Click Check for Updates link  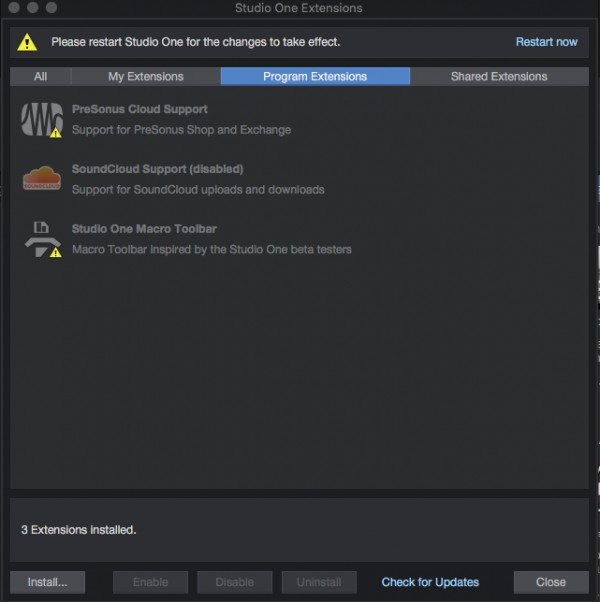(x=430, y=582)
